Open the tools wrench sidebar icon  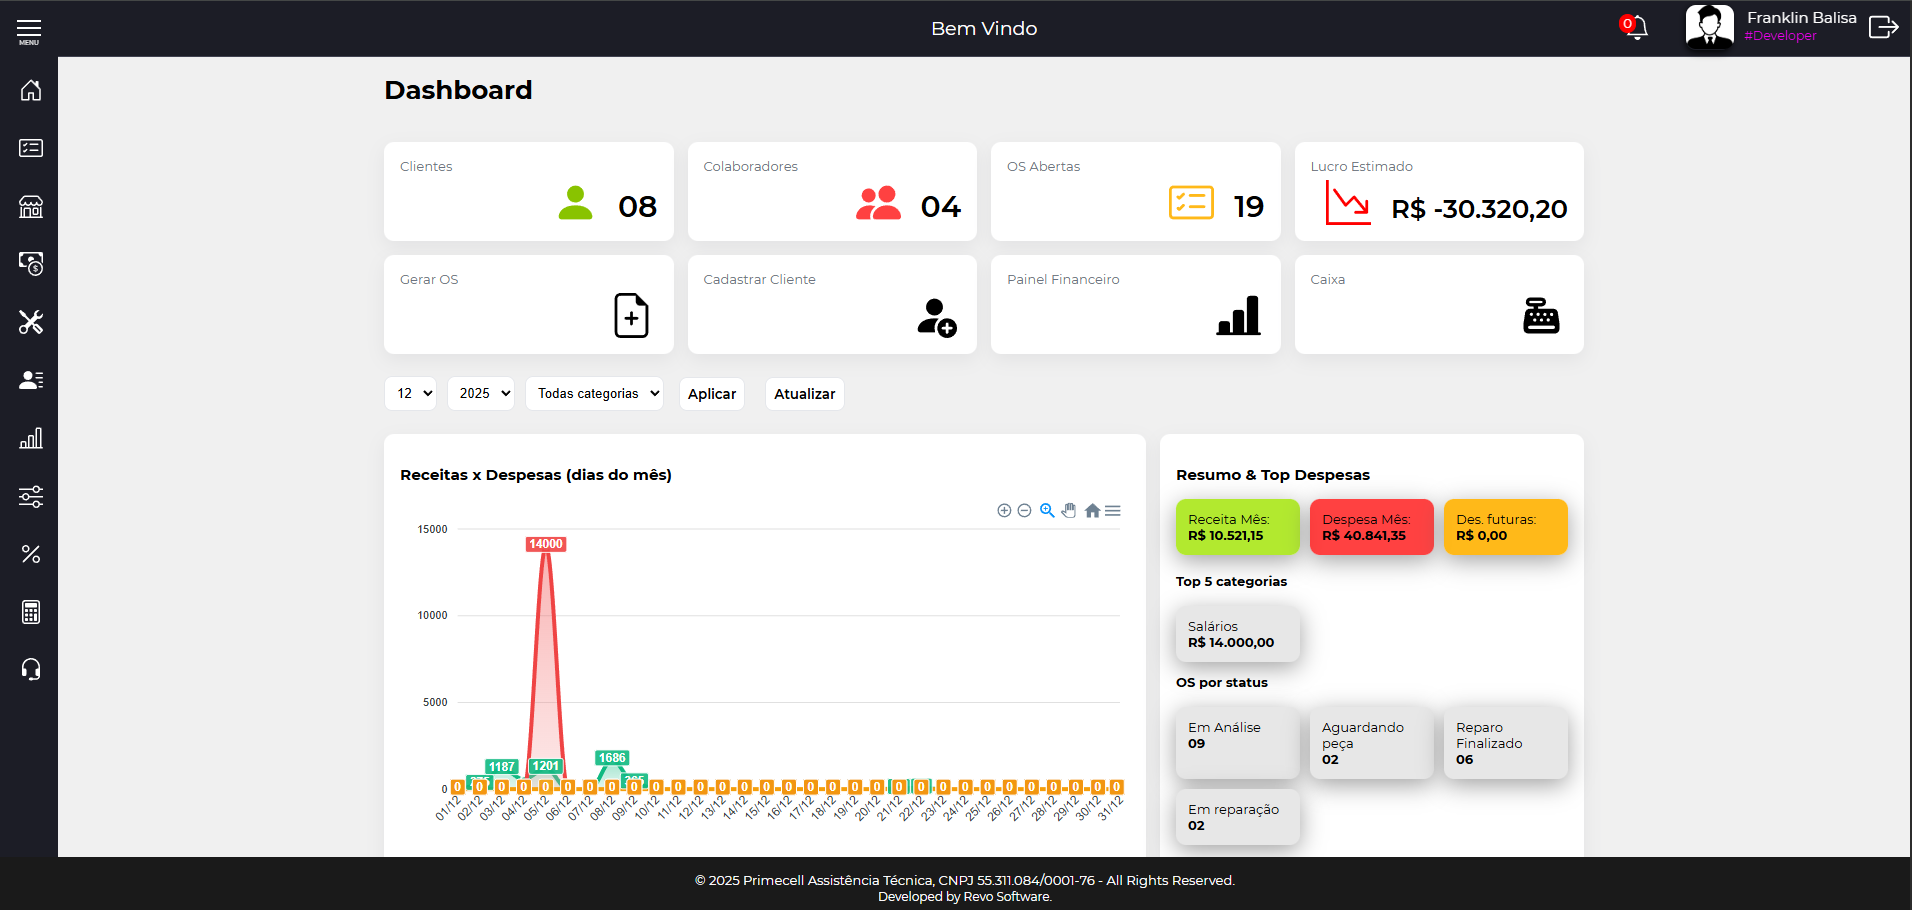(x=31, y=322)
